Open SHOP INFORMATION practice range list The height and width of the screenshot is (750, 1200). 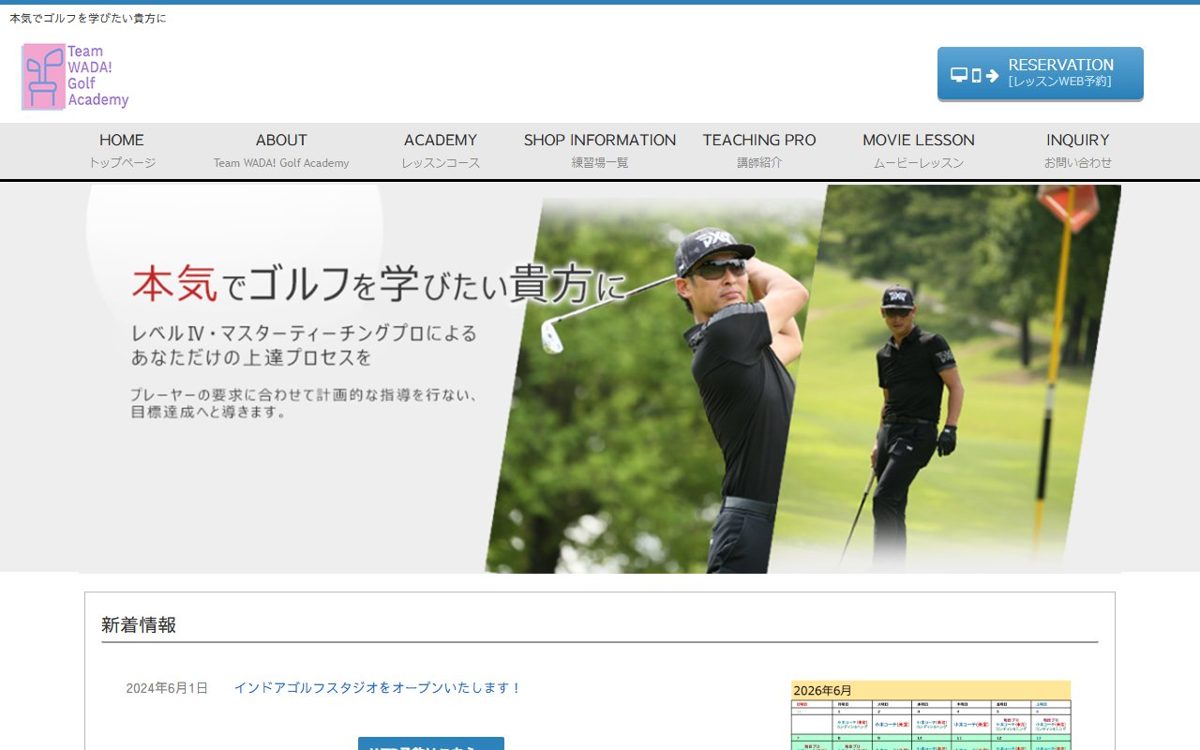tap(600, 151)
